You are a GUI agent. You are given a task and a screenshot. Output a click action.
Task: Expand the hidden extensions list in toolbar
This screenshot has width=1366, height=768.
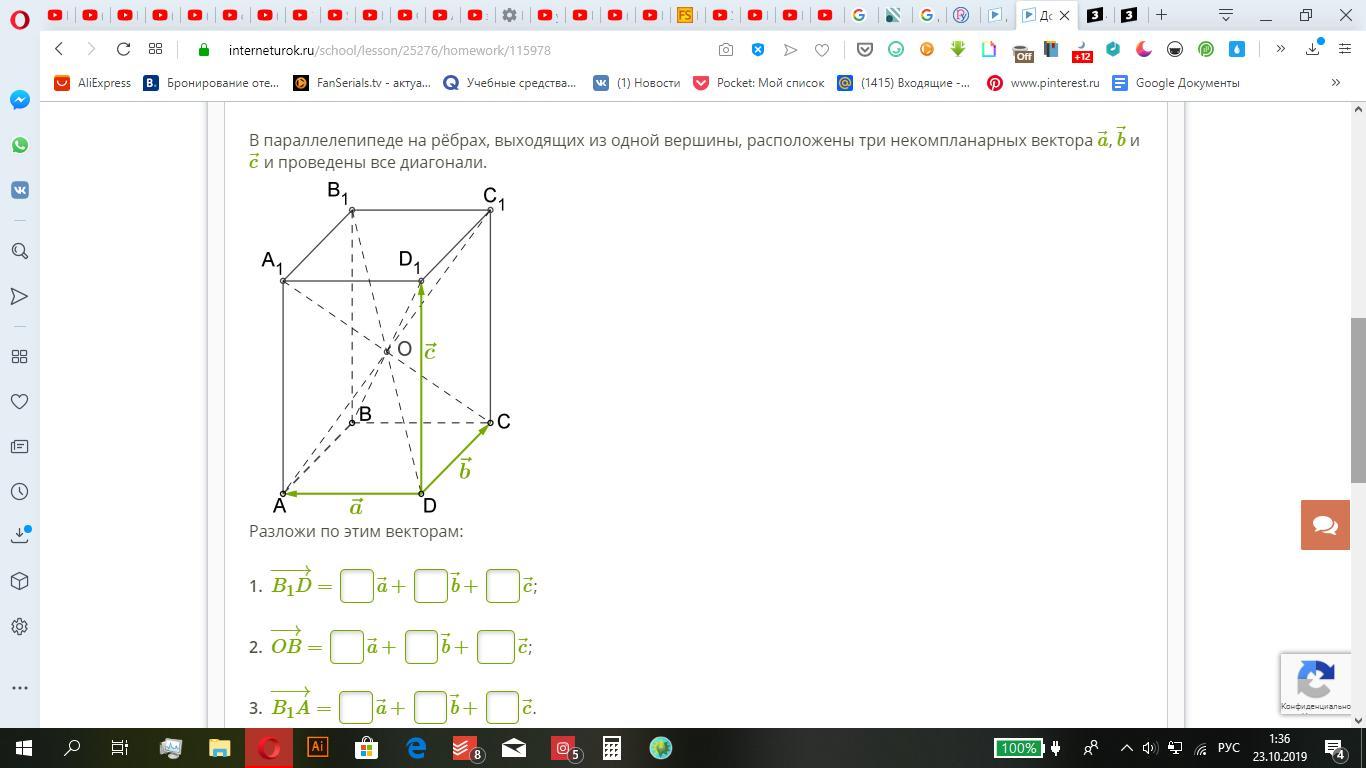pyautogui.click(x=1280, y=49)
